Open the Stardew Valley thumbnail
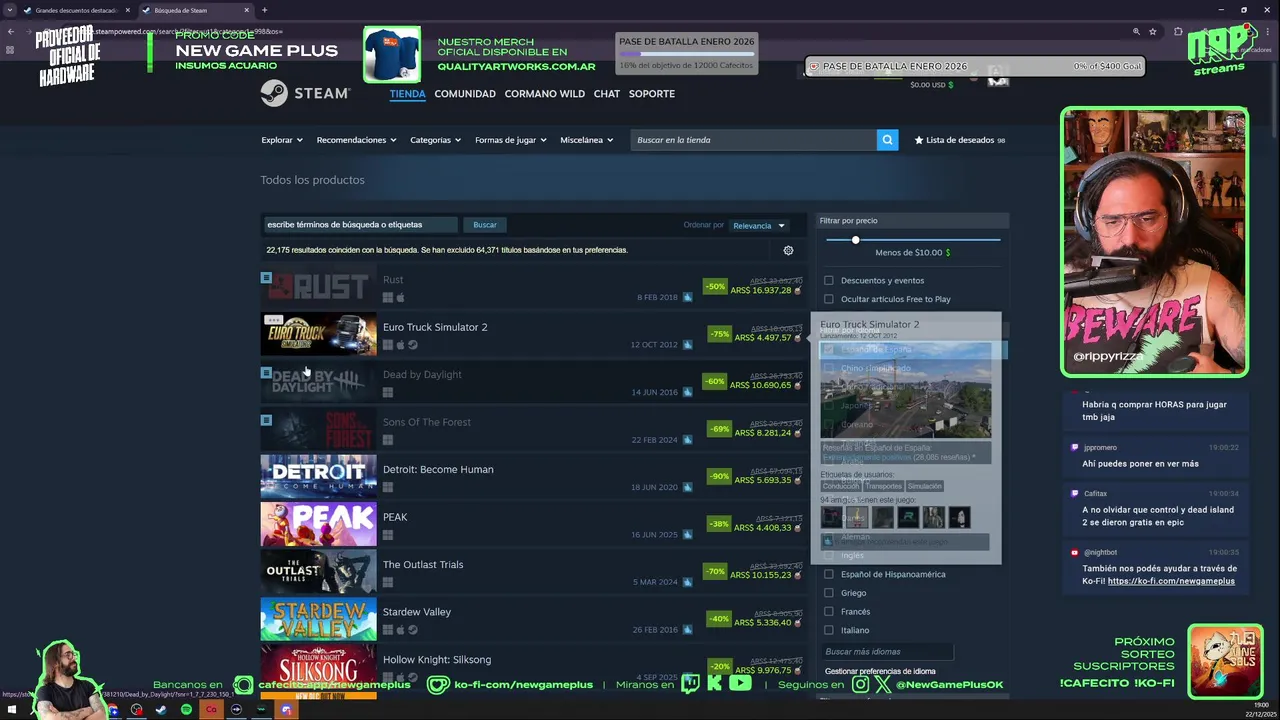Image resolution: width=1280 pixels, height=720 pixels. pos(318,620)
